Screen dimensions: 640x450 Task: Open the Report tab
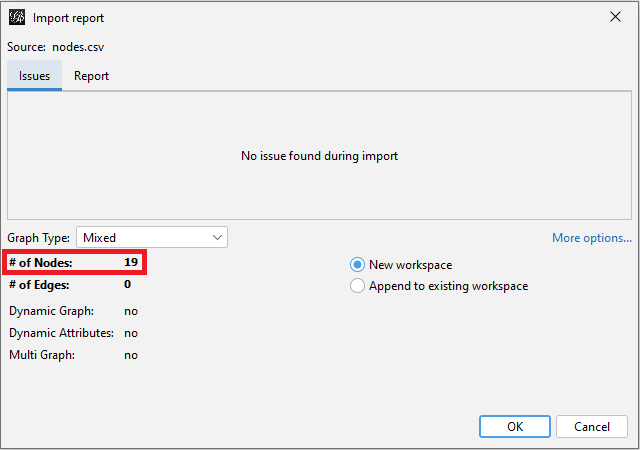[x=91, y=76]
